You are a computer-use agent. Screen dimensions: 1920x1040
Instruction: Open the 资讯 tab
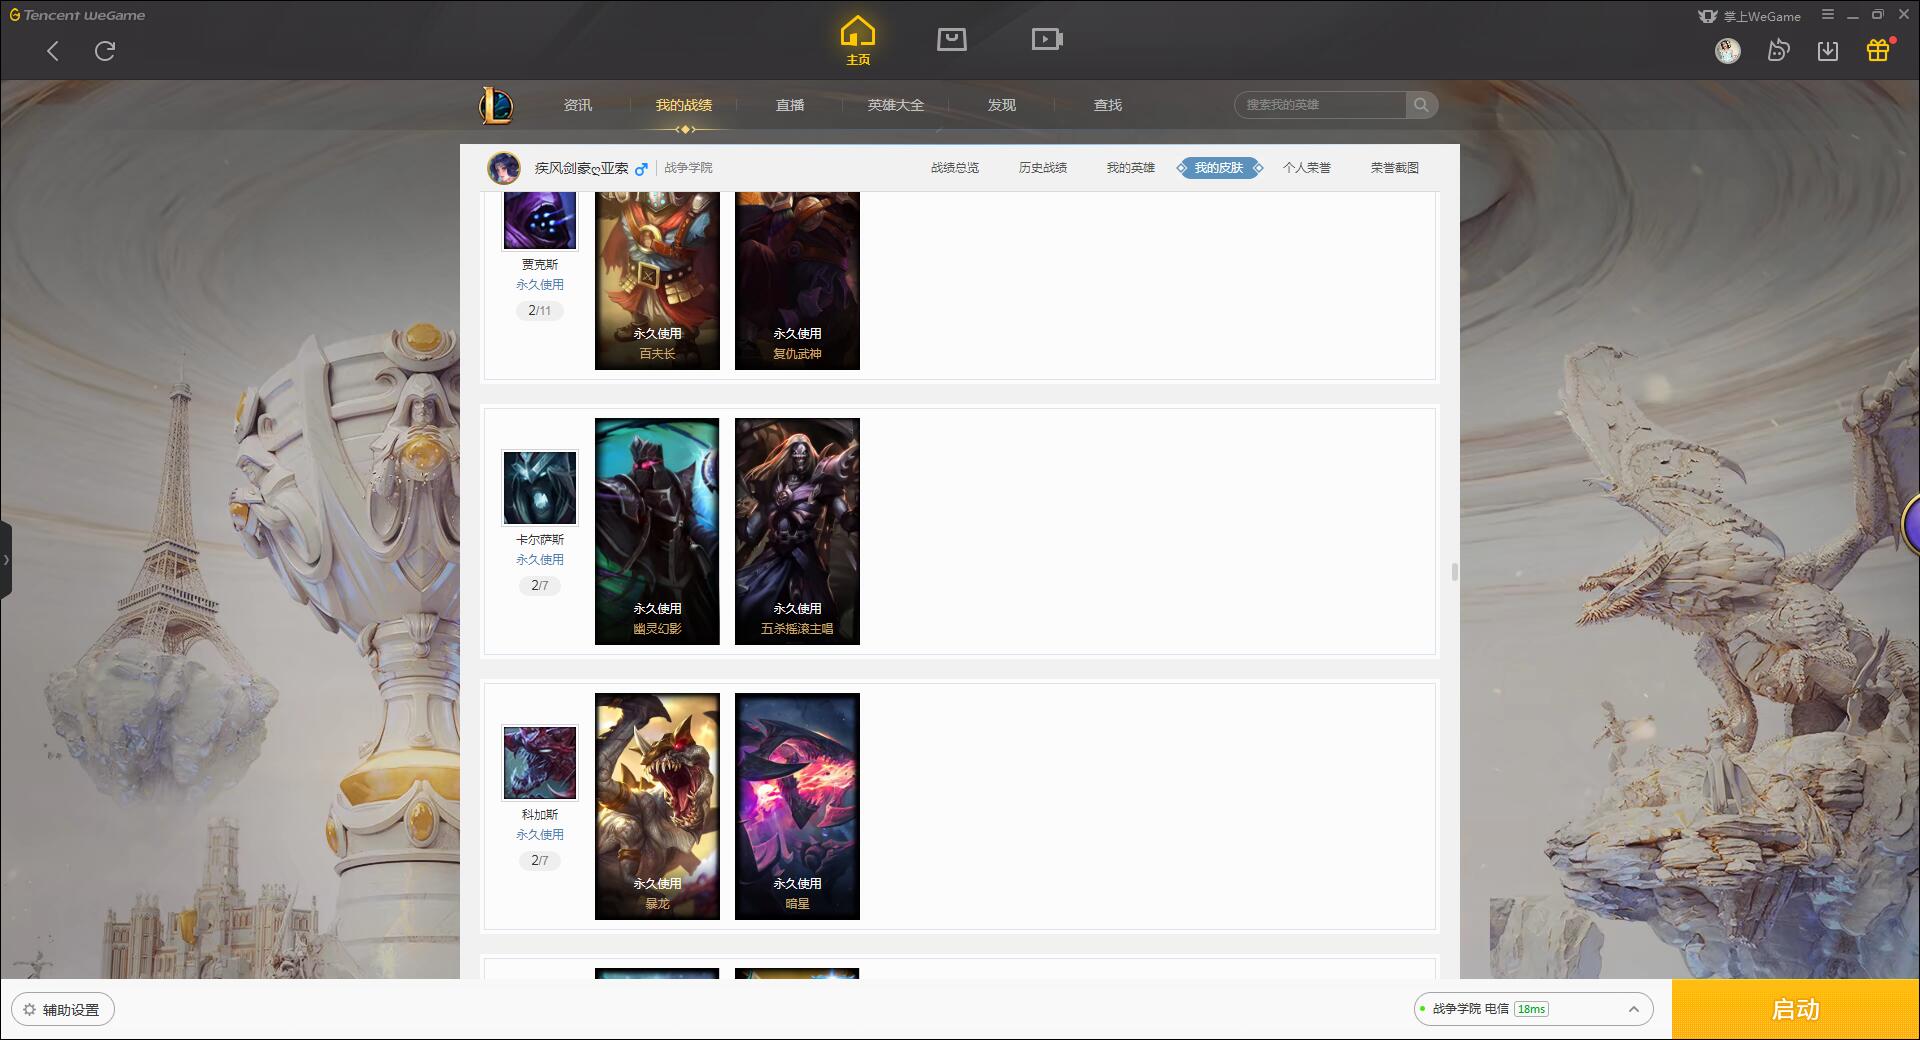click(578, 105)
